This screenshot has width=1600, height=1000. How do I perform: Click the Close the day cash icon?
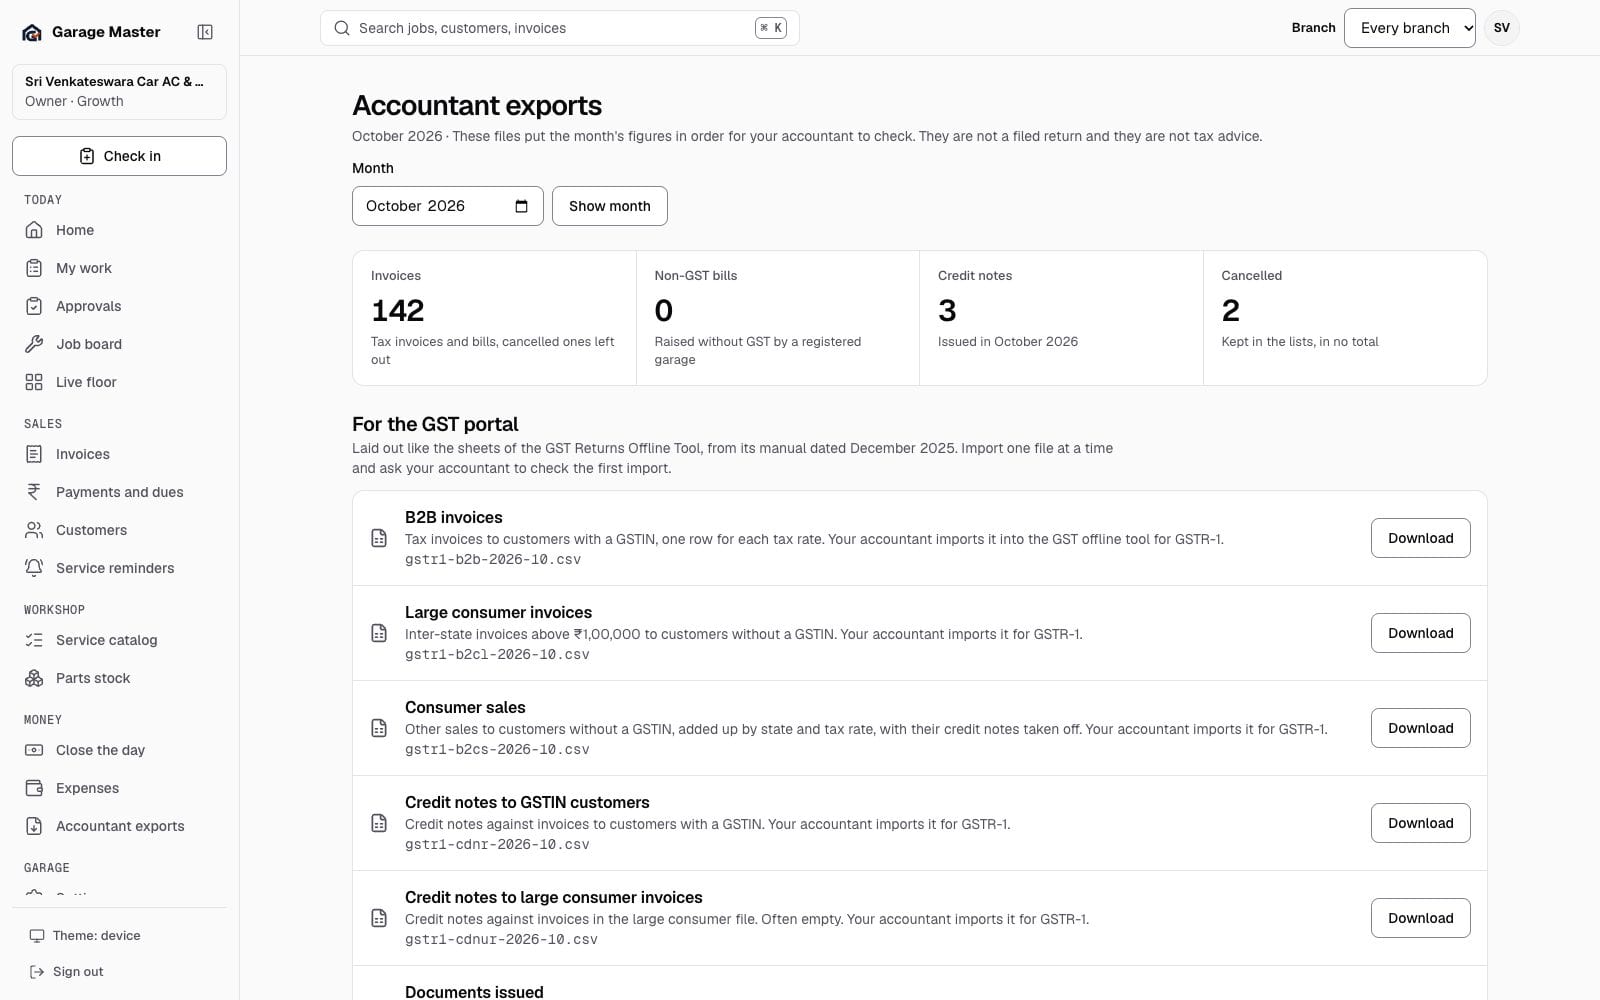point(34,750)
